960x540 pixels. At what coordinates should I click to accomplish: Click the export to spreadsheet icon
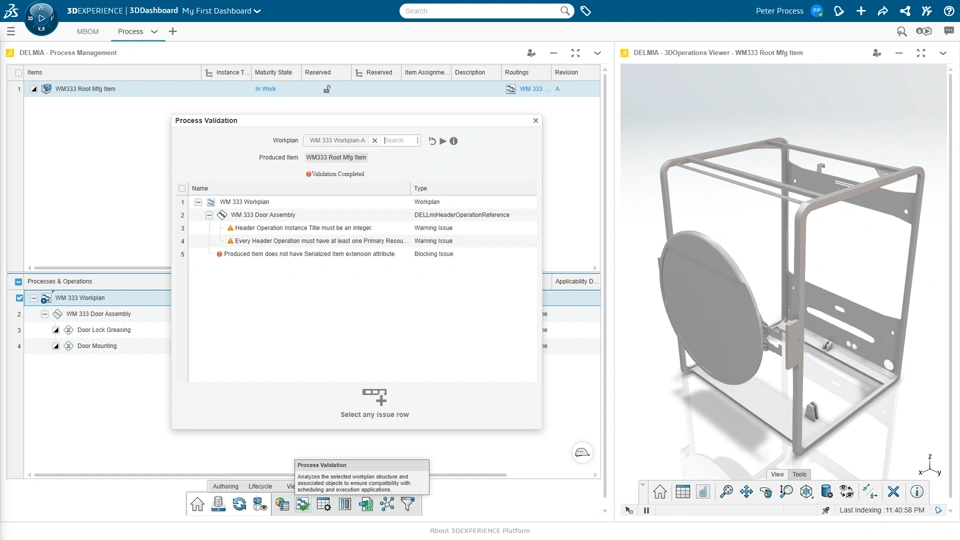click(x=366, y=504)
